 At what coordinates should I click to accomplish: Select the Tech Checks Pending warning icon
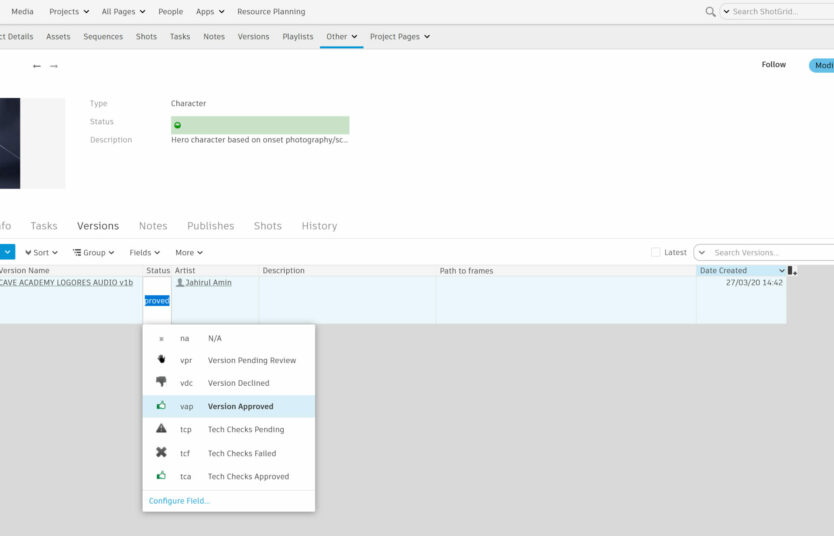[161, 429]
